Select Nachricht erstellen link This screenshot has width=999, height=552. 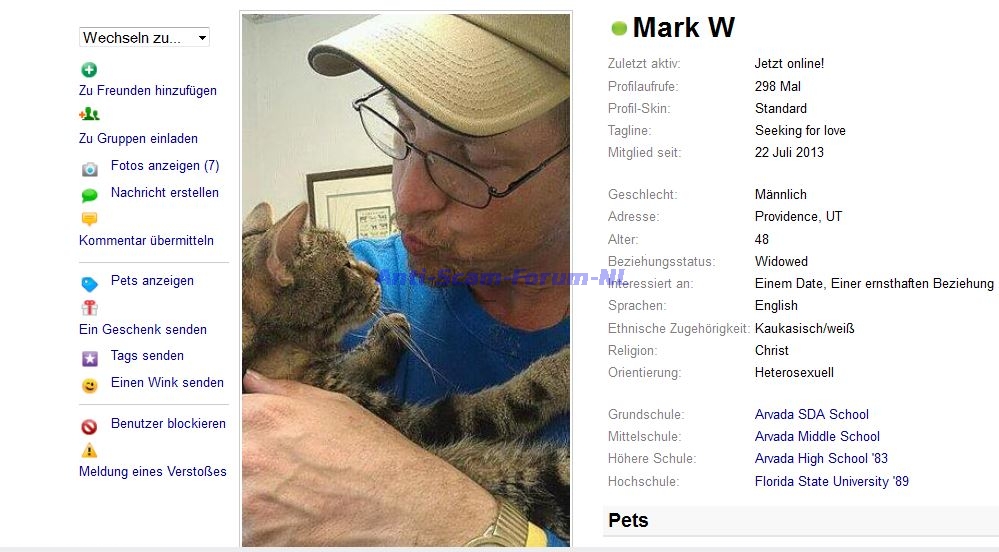click(165, 192)
